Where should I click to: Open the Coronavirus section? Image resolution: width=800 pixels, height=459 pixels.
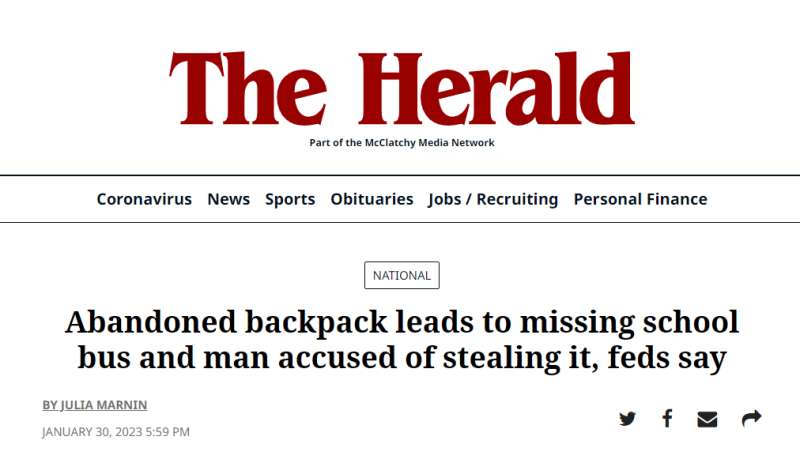point(144,199)
